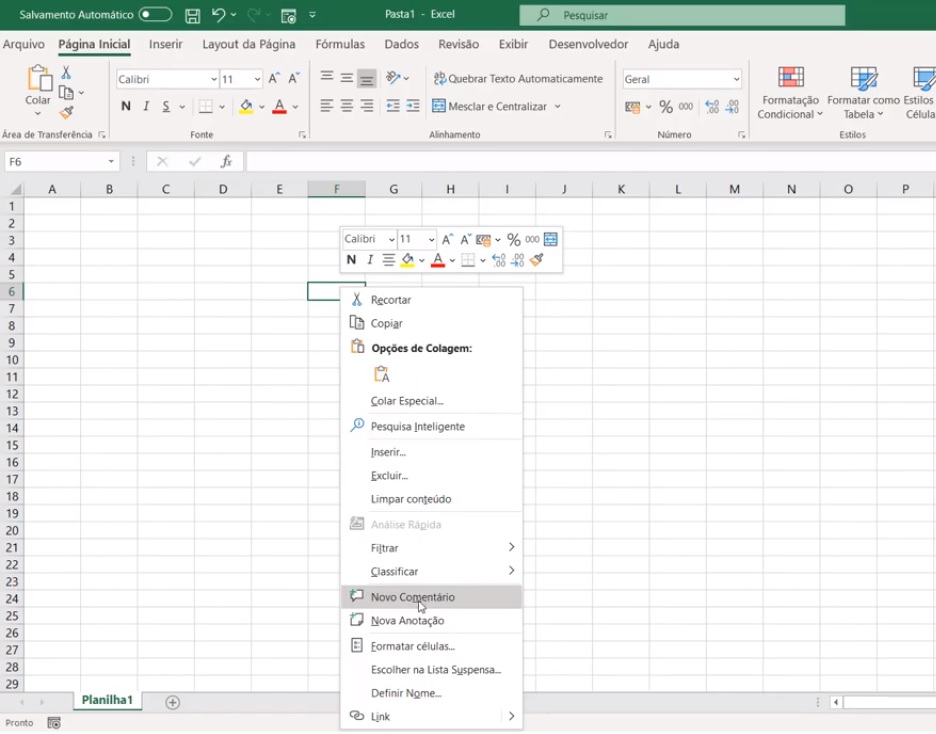This screenshot has height=734, width=936.
Task: Choose Pesquisa Inteligente
Action: tap(431, 426)
